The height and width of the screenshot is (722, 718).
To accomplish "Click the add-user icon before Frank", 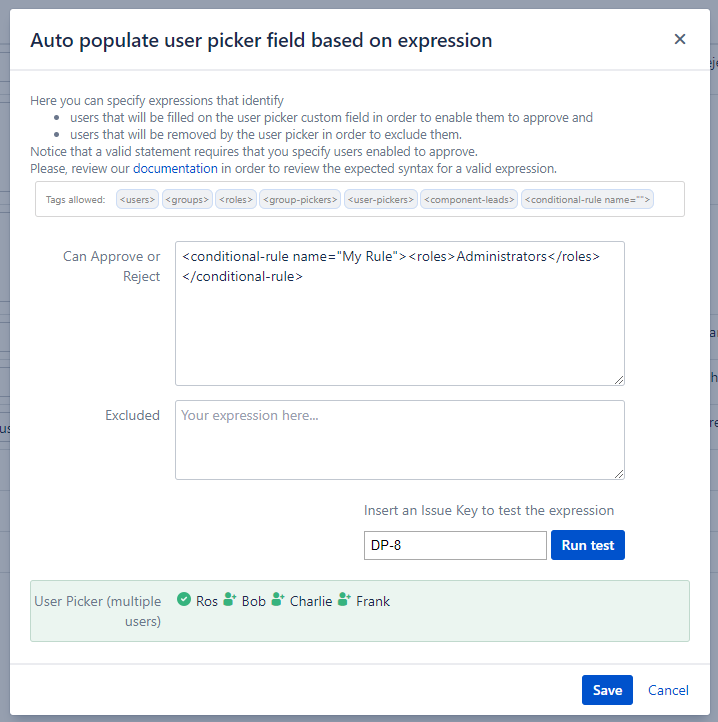I will 345,600.
